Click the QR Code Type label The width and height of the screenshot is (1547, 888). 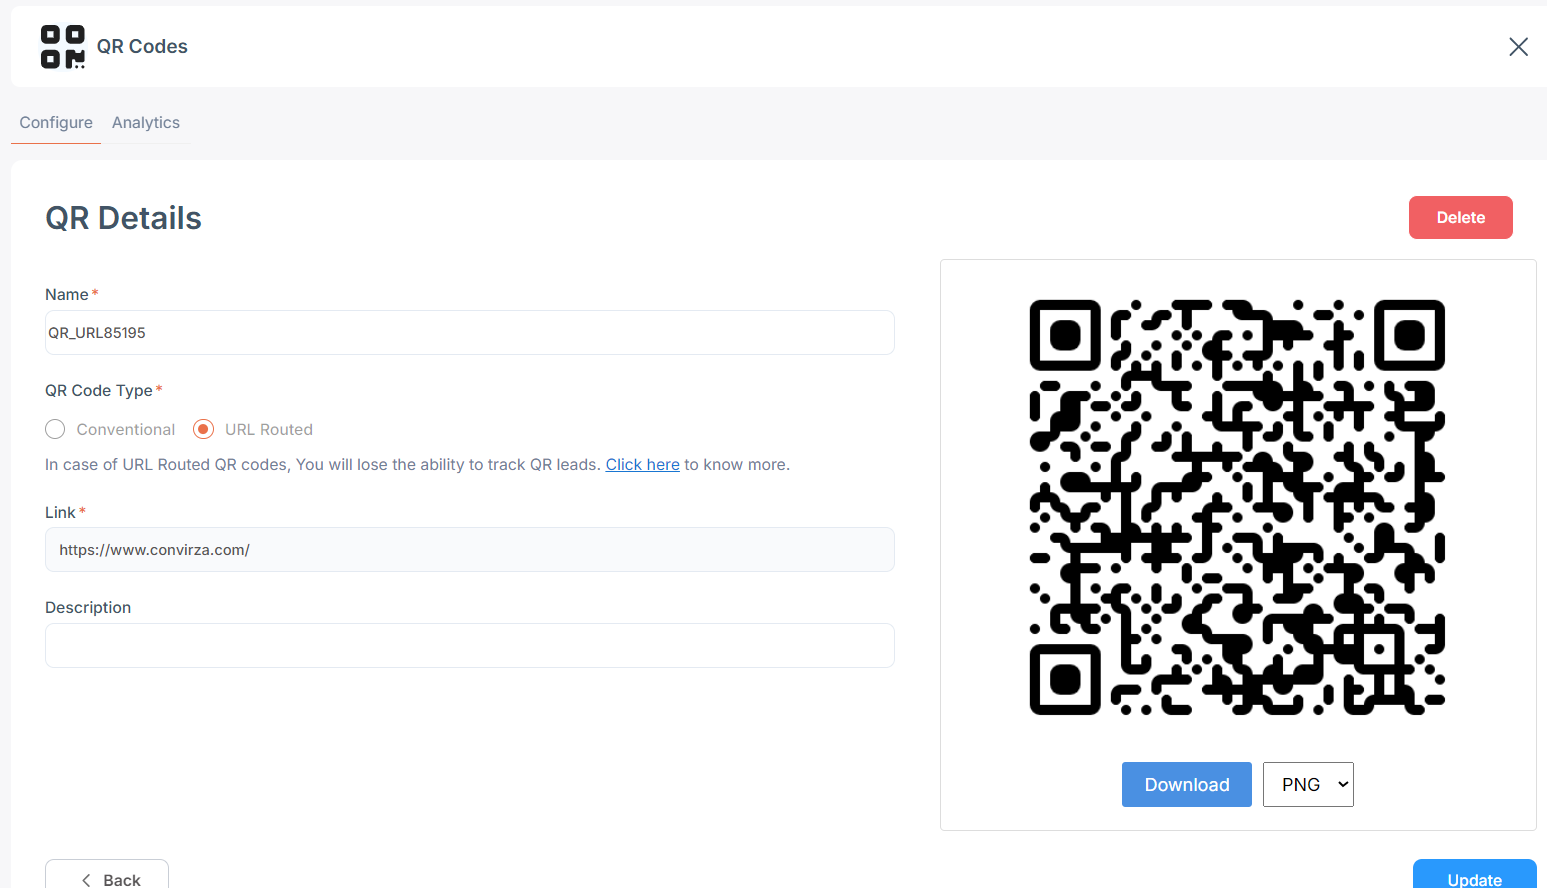point(99,391)
